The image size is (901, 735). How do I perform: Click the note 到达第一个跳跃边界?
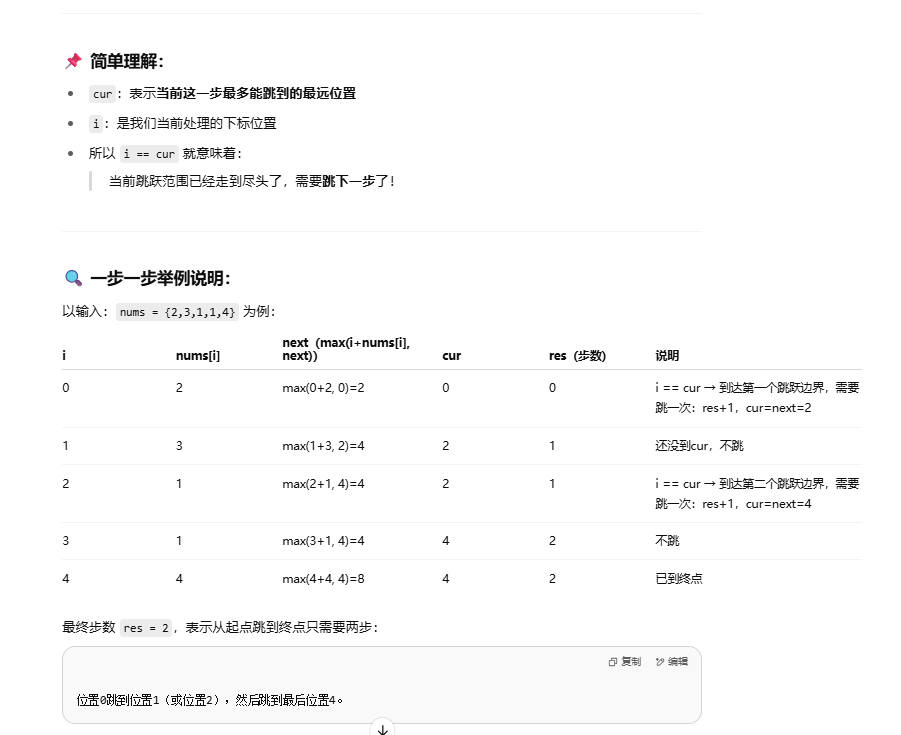point(773,388)
